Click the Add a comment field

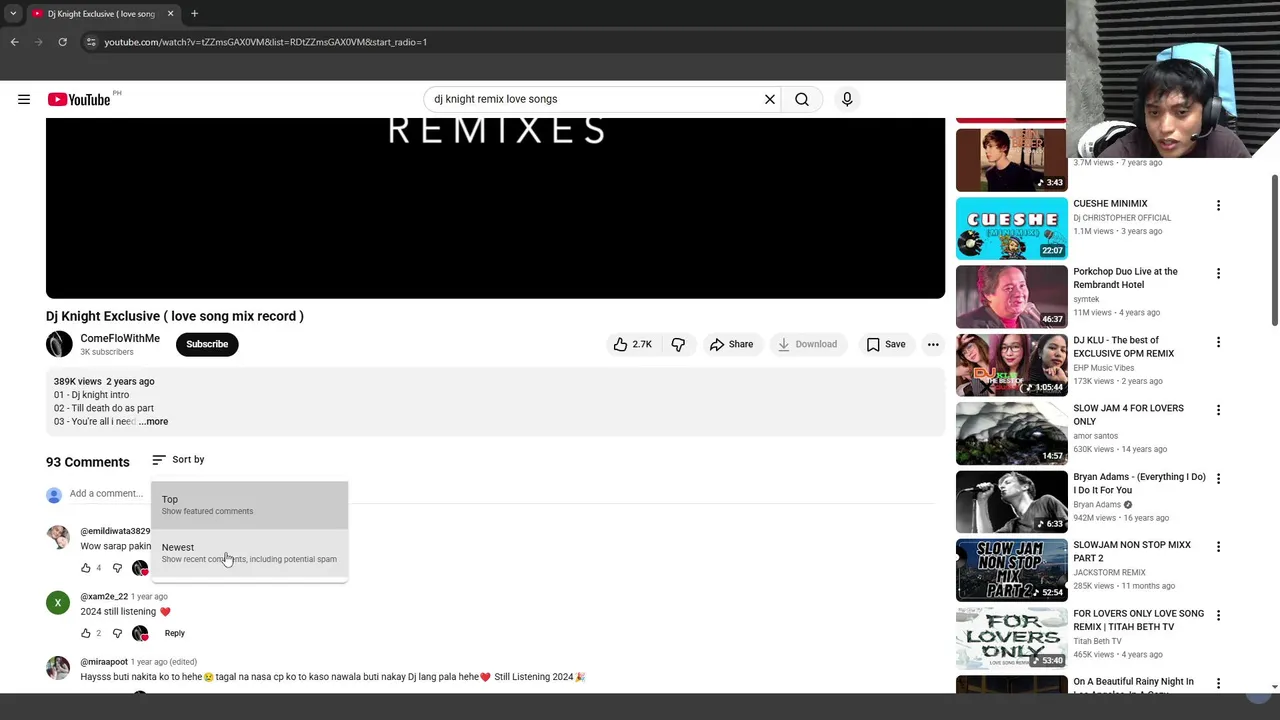[x=106, y=493]
